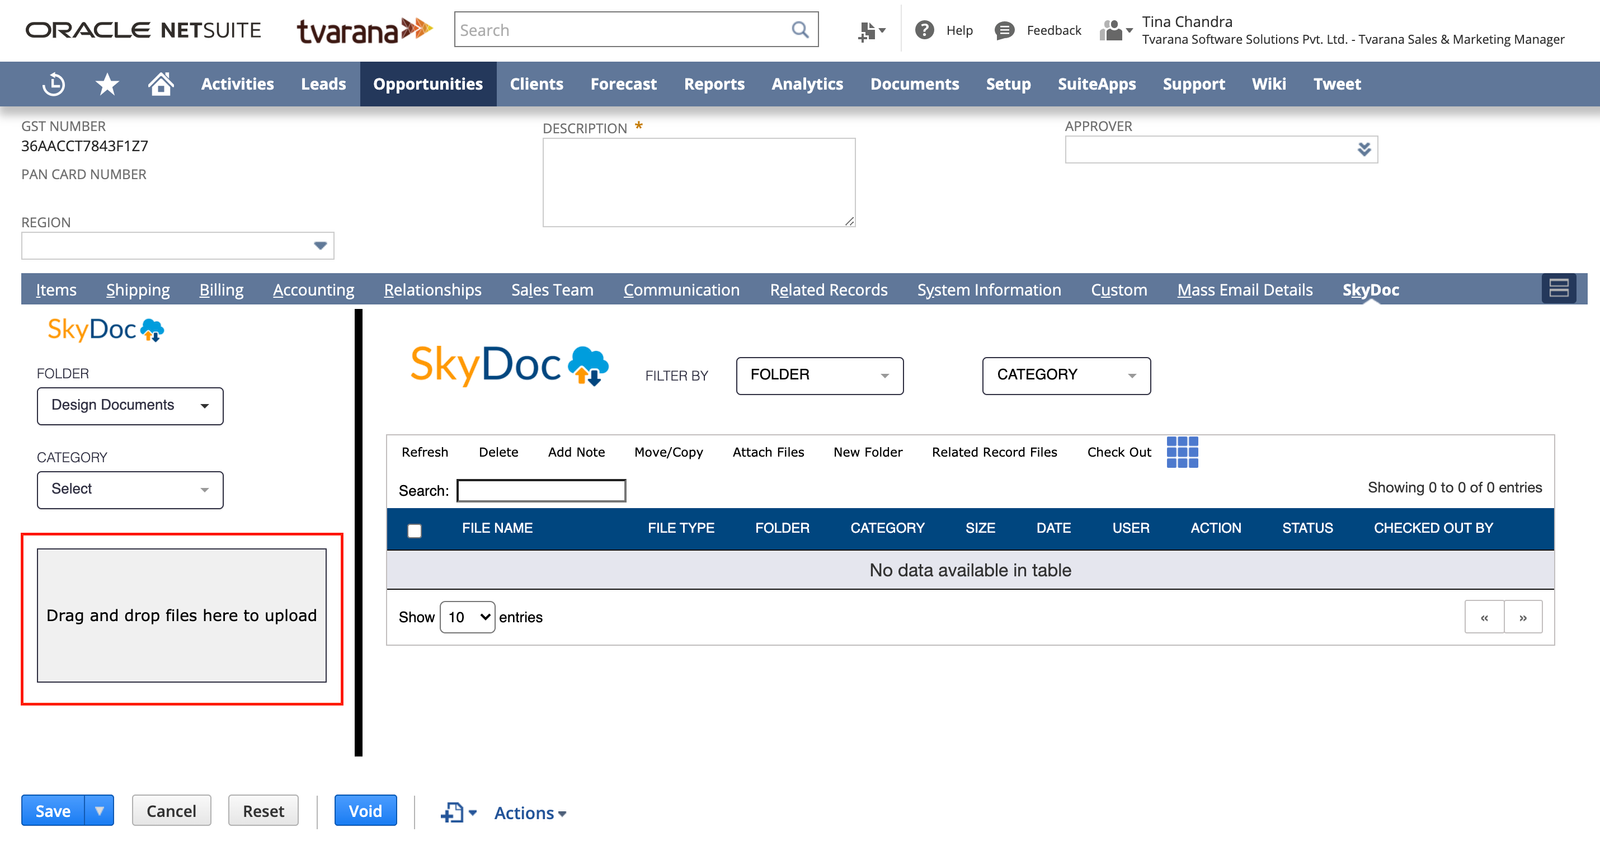The height and width of the screenshot is (845, 1600).
Task: Click Move/Copy in SkyDoc toolbar
Action: tap(668, 452)
